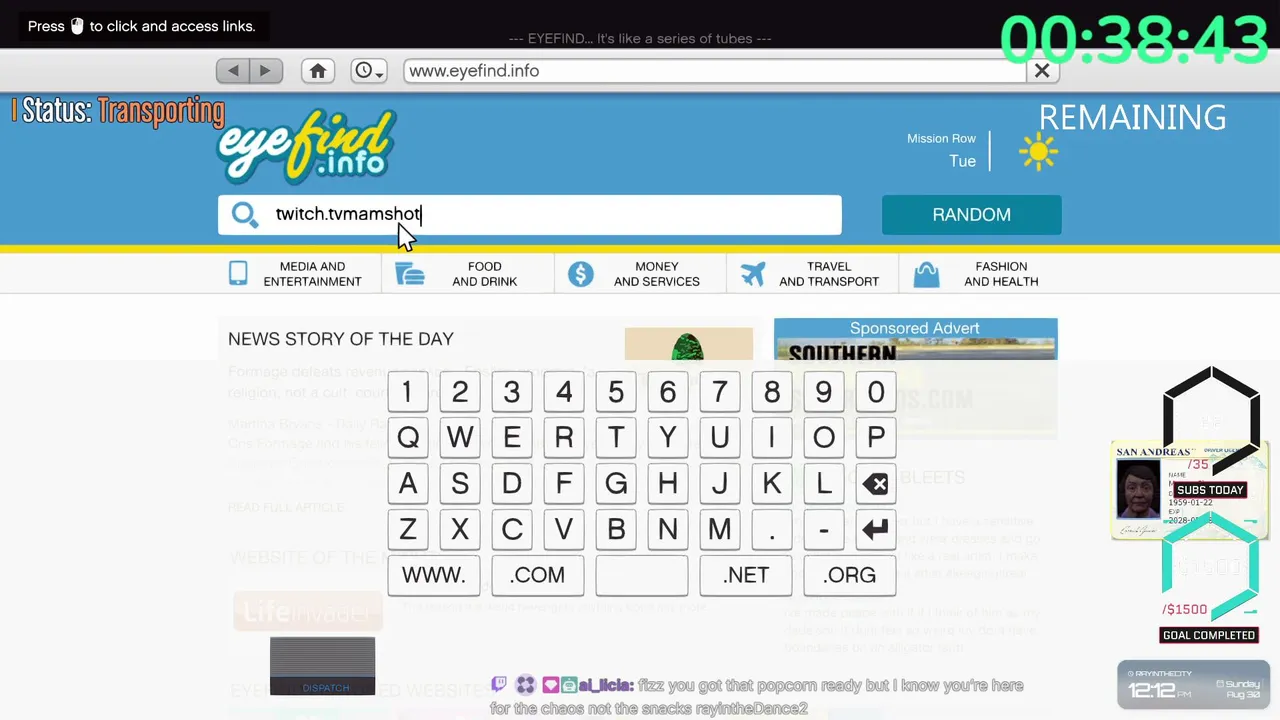1280x720 pixels.
Task: Click the Money and Services dollar icon
Action: click(x=581, y=273)
